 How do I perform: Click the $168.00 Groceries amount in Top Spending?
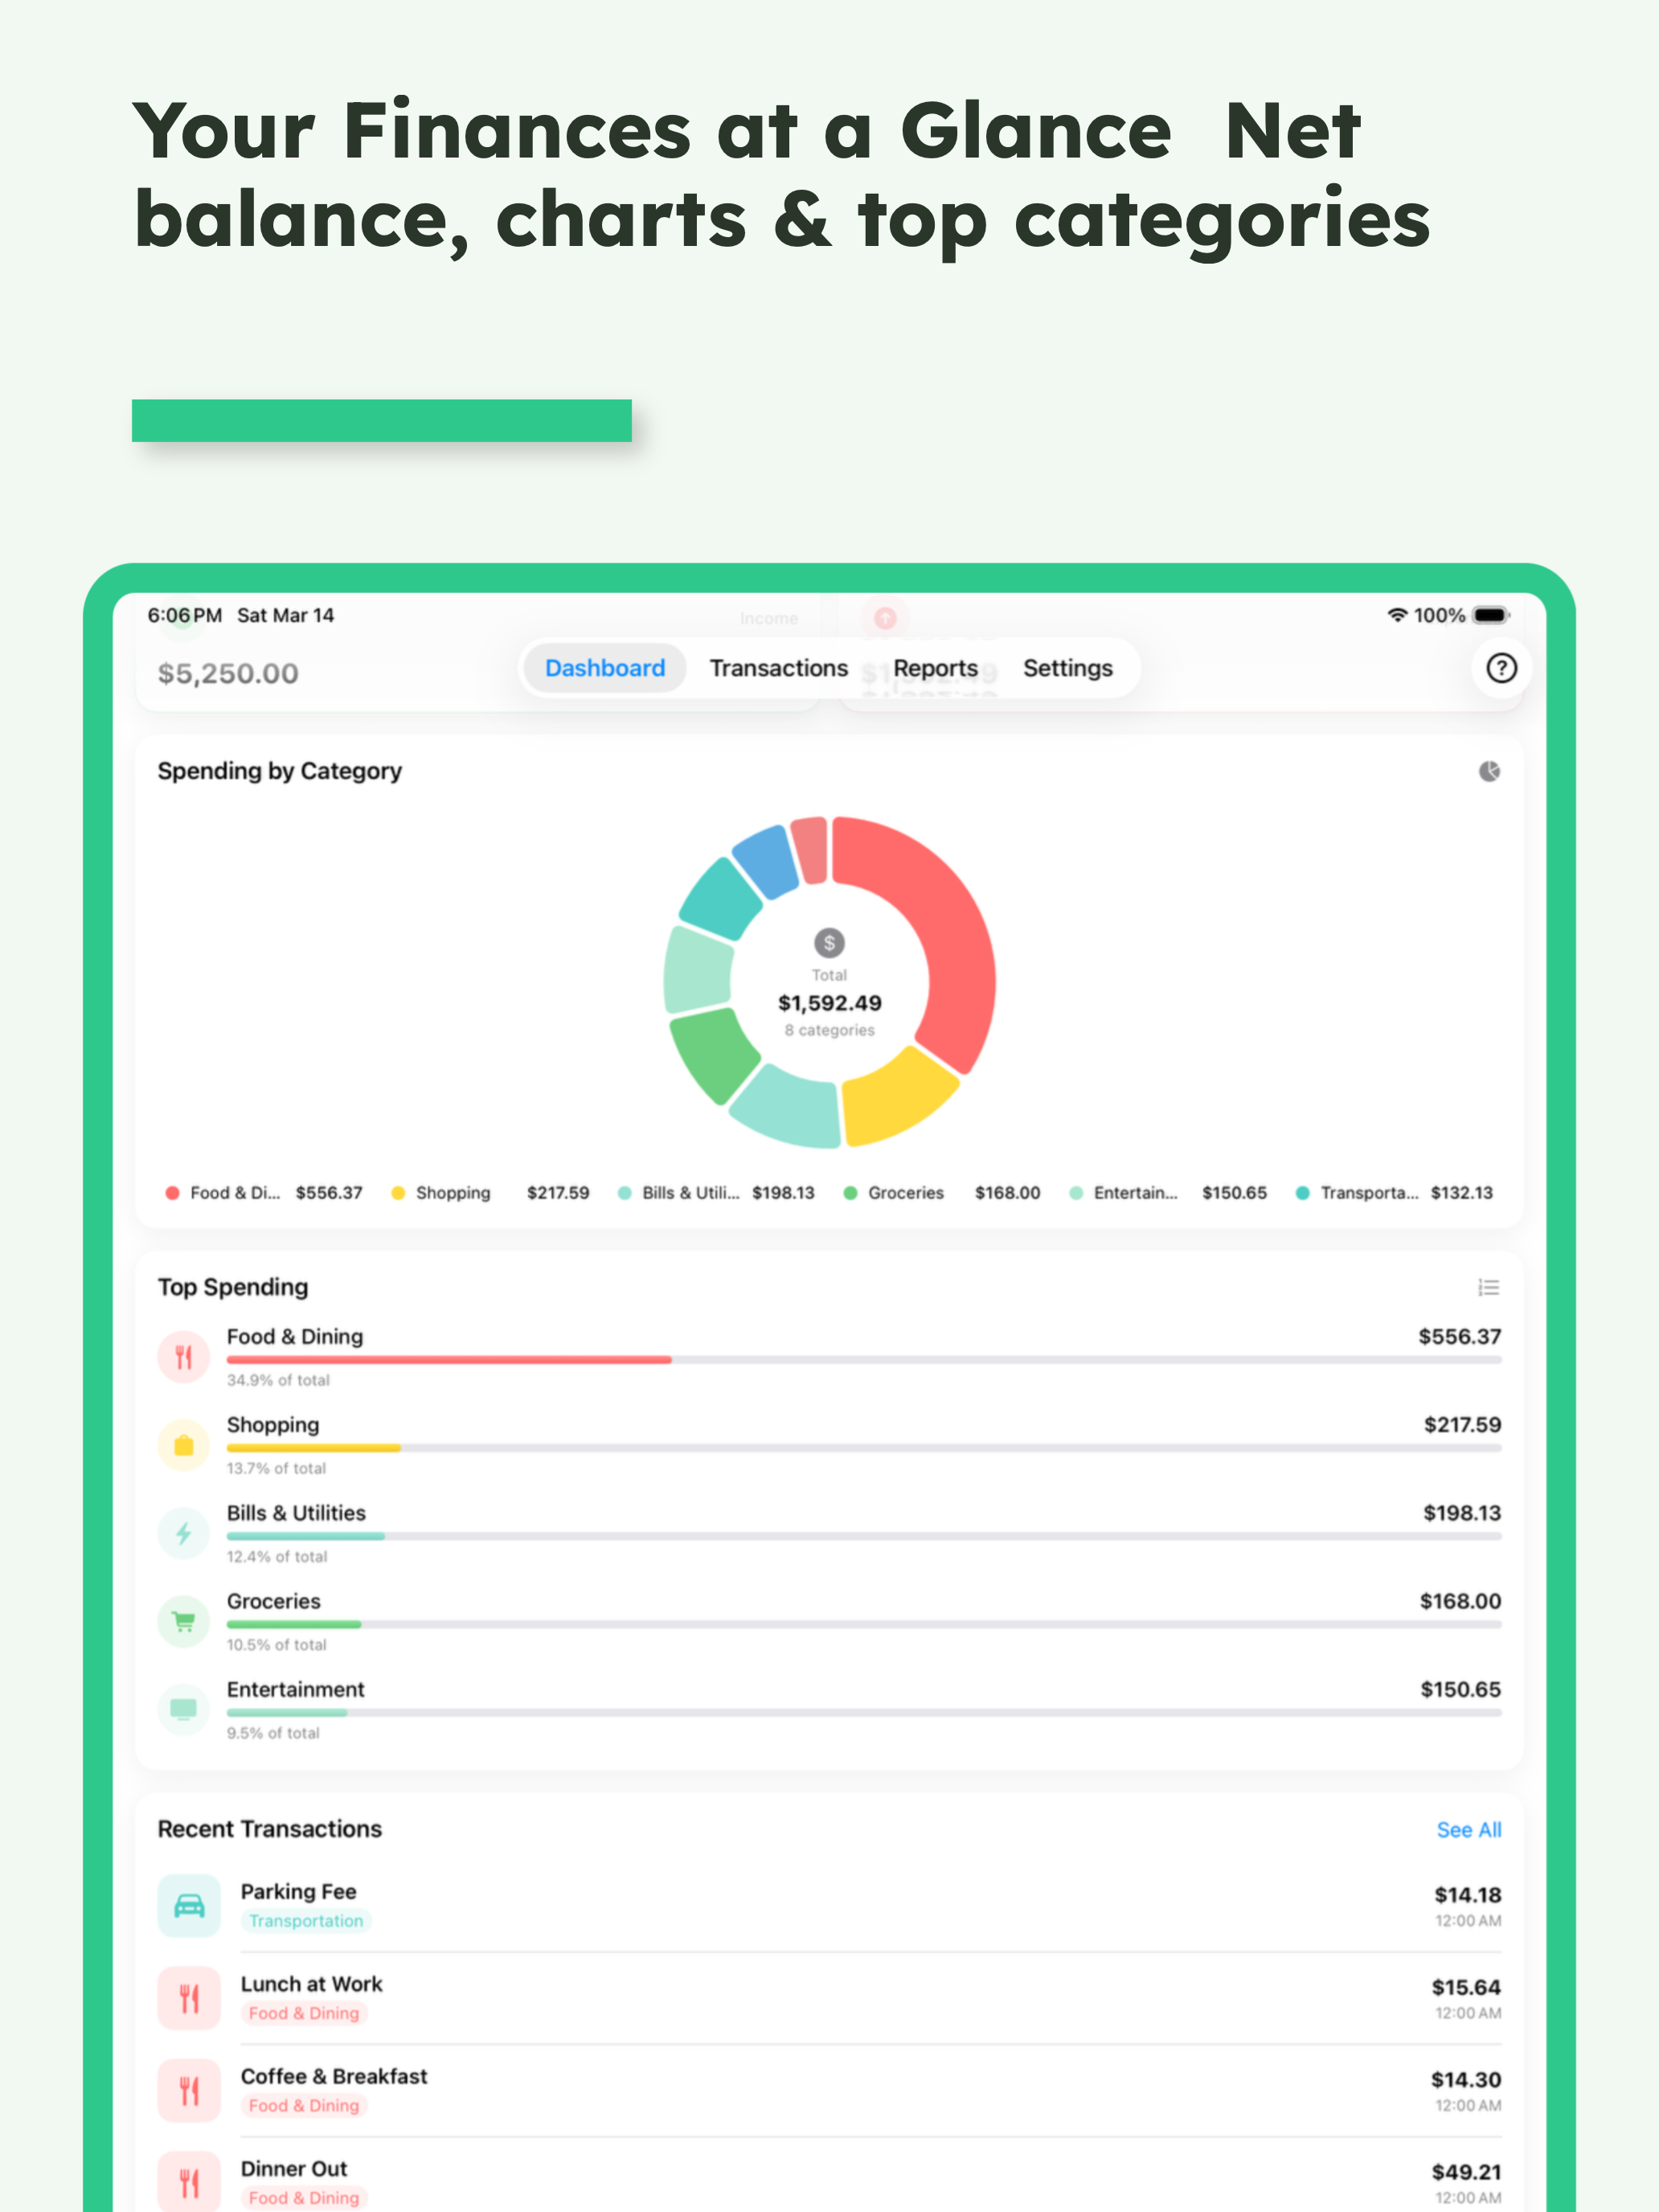click(x=1460, y=1601)
